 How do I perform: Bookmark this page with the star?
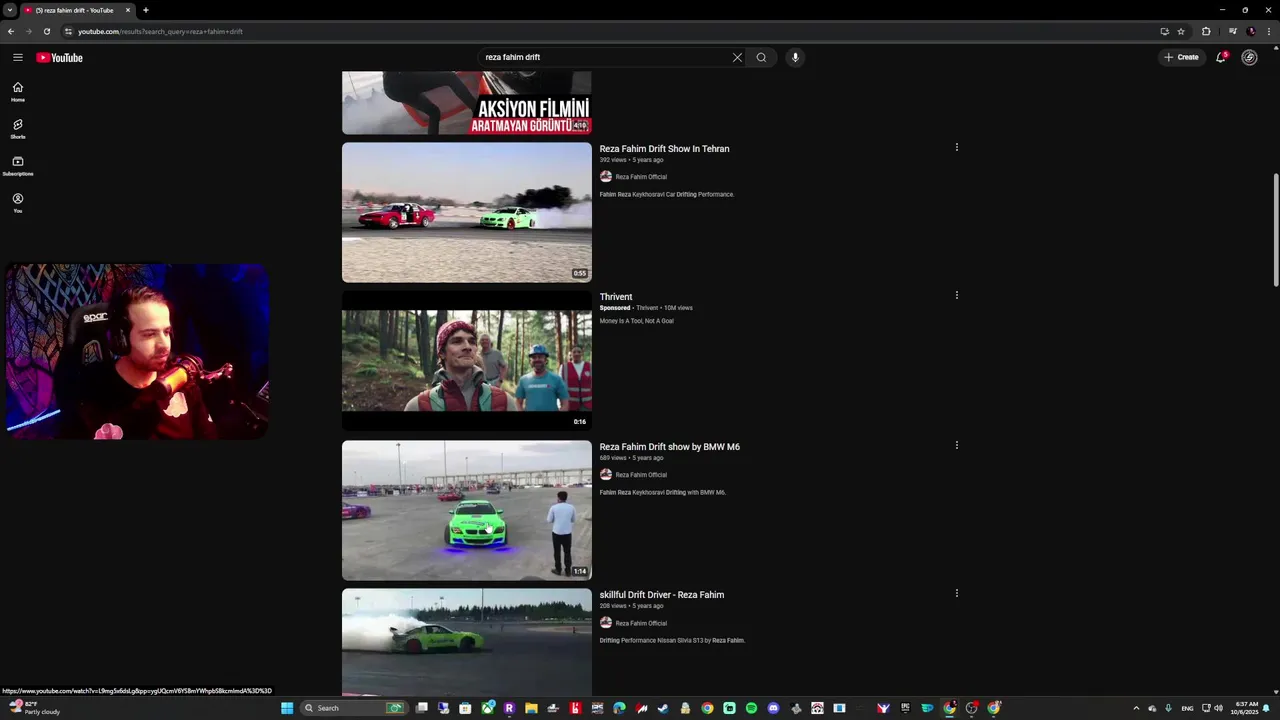pos(1181,31)
